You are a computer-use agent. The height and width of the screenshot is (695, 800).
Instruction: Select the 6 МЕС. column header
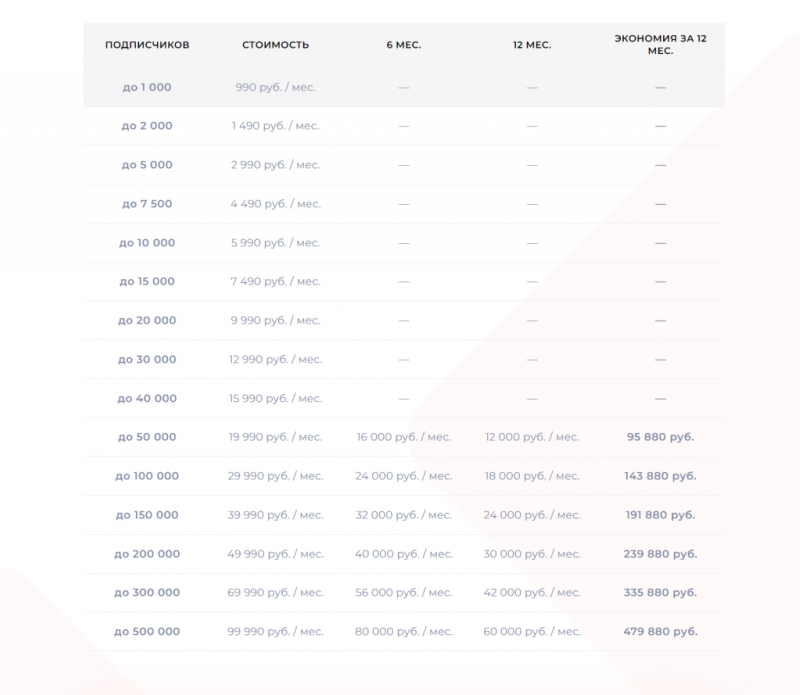404,45
